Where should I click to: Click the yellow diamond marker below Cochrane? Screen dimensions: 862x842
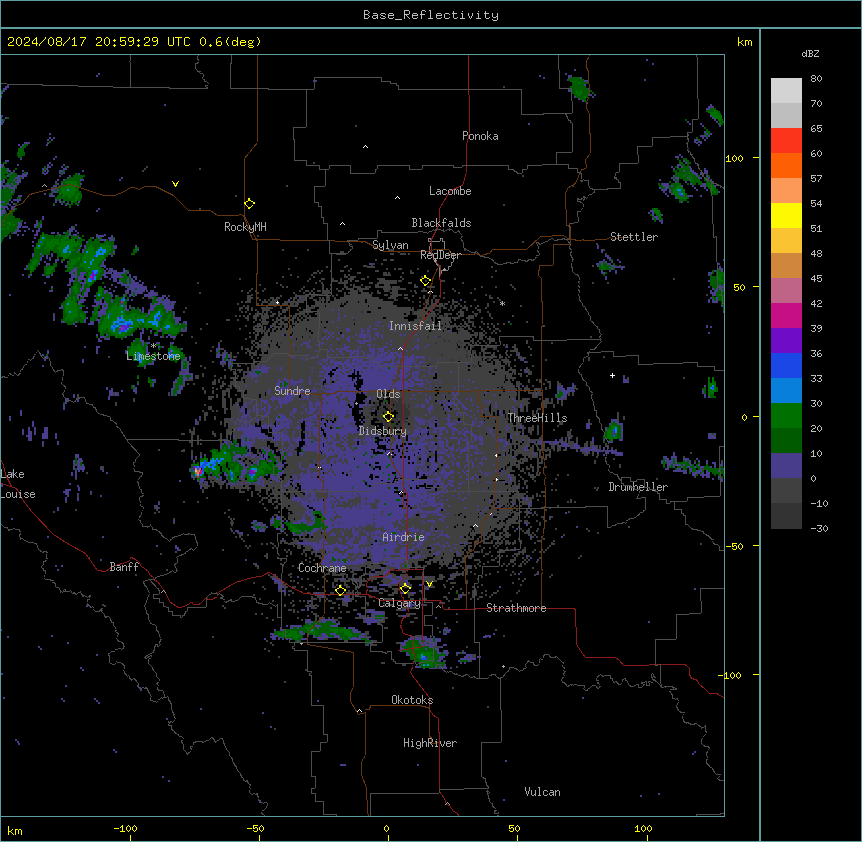point(340,590)
